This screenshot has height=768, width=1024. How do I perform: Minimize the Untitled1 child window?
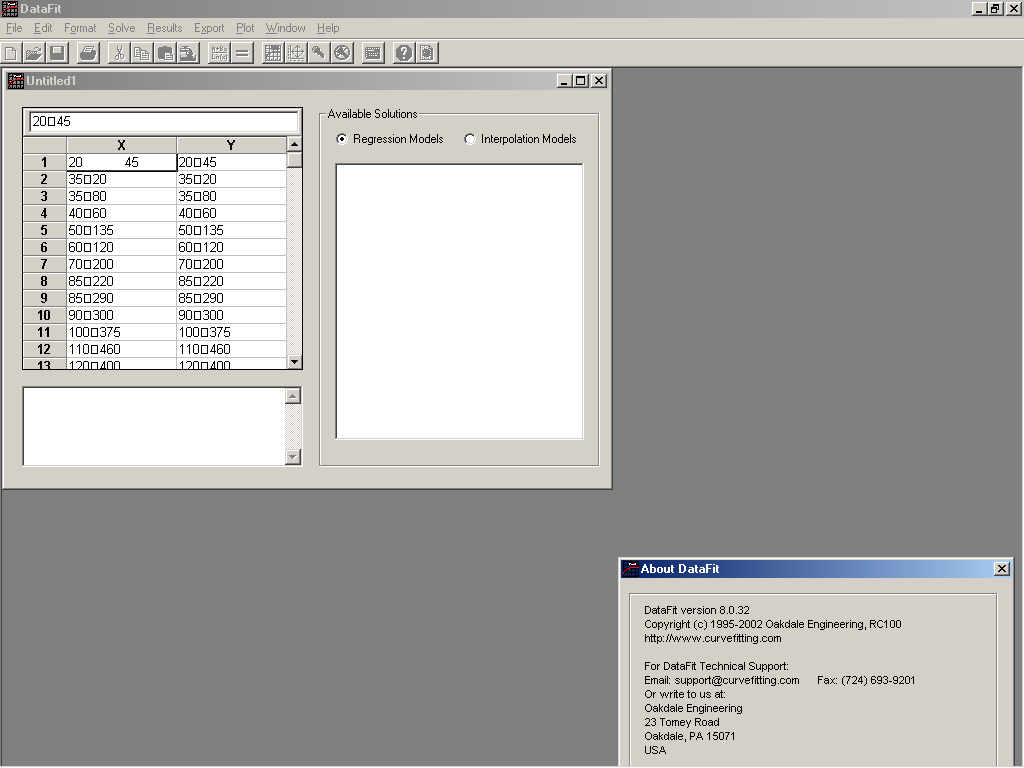click(x=565, y=81)
